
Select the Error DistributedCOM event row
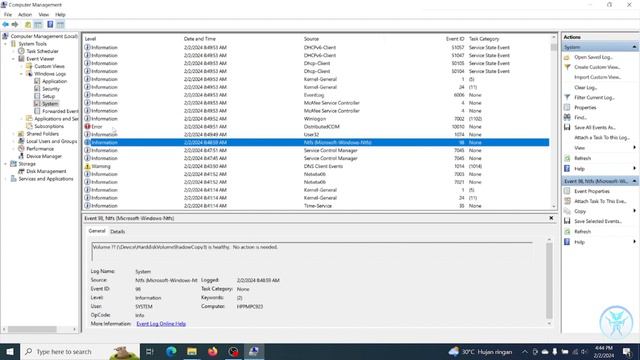(316, 127)
